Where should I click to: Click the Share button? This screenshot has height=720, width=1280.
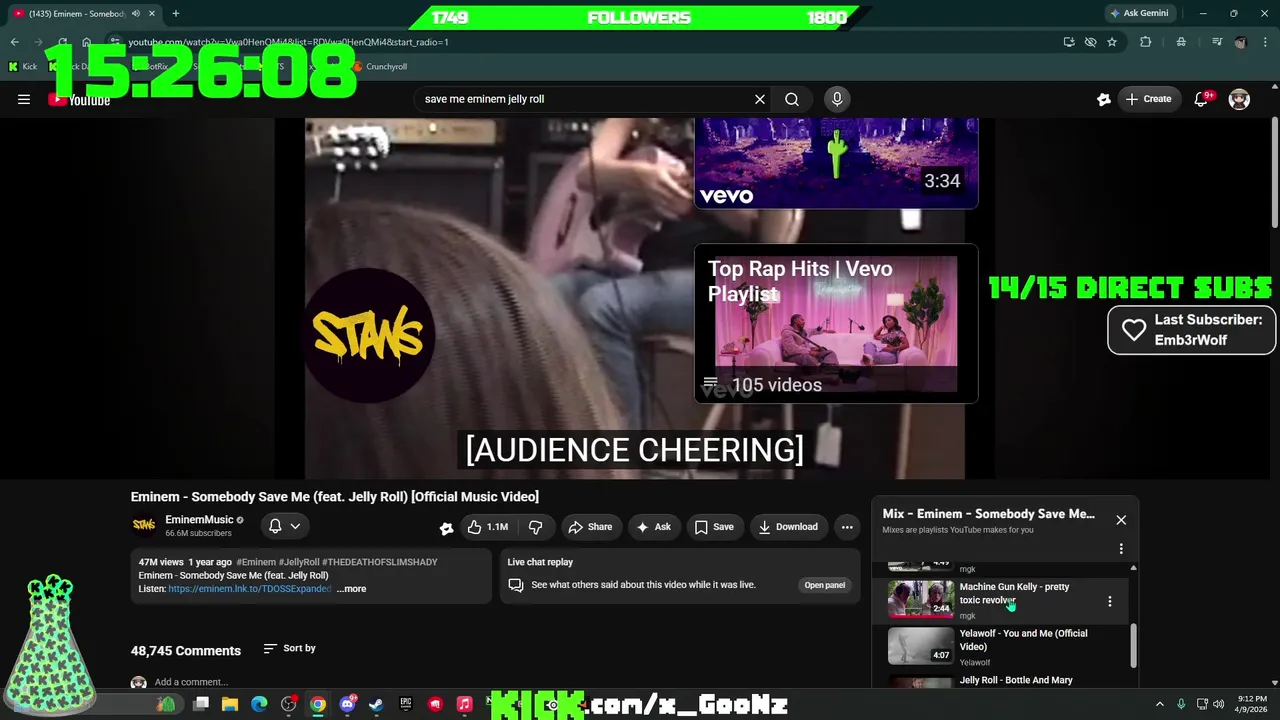coord(590,527)
